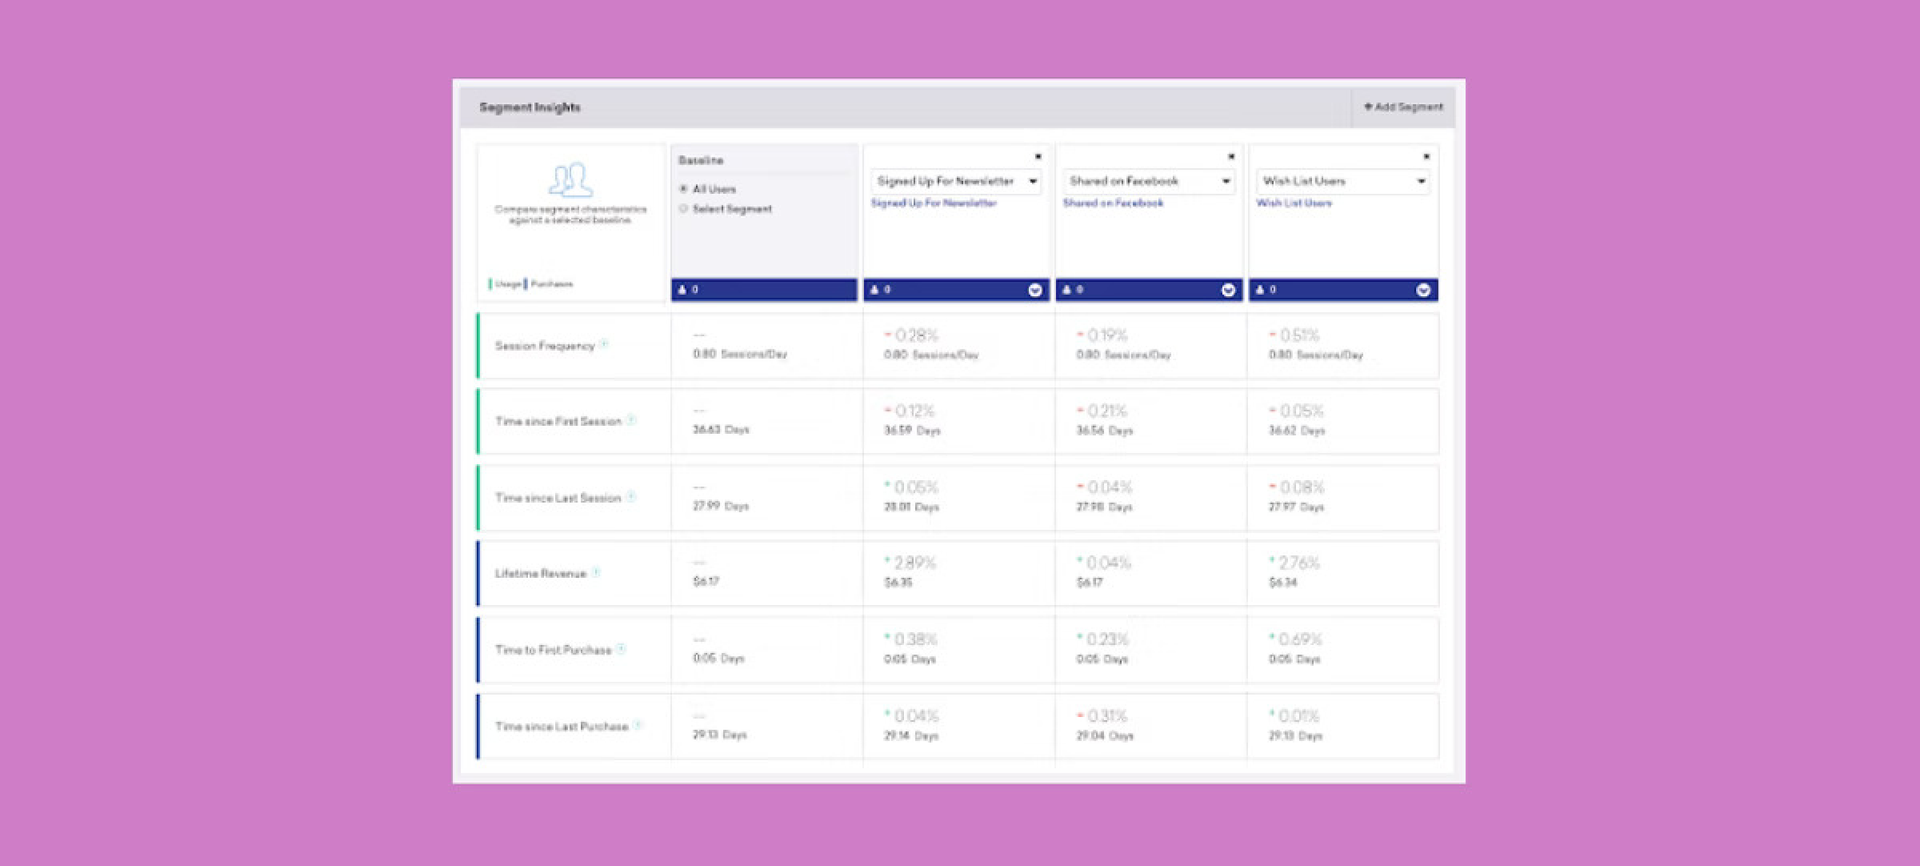
Task: Click info icon beside Time since Last Purchase
Action: tap(638, 725)
